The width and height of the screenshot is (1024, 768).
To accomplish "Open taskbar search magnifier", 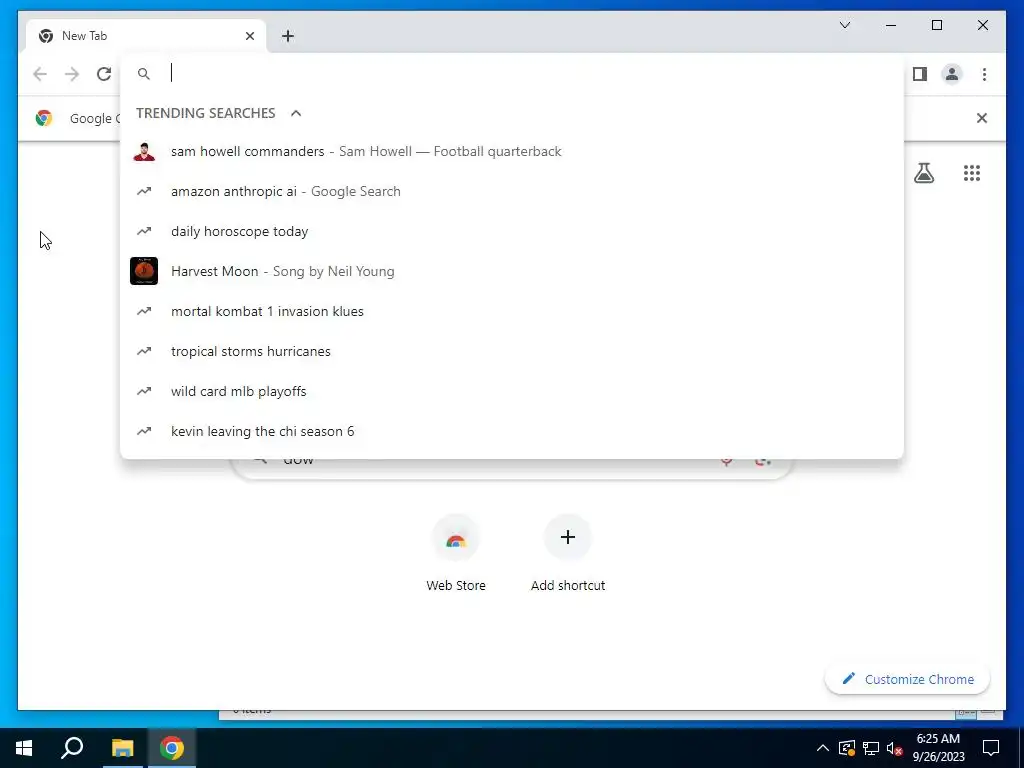I will pyautogui.click(x=72, y=748).
